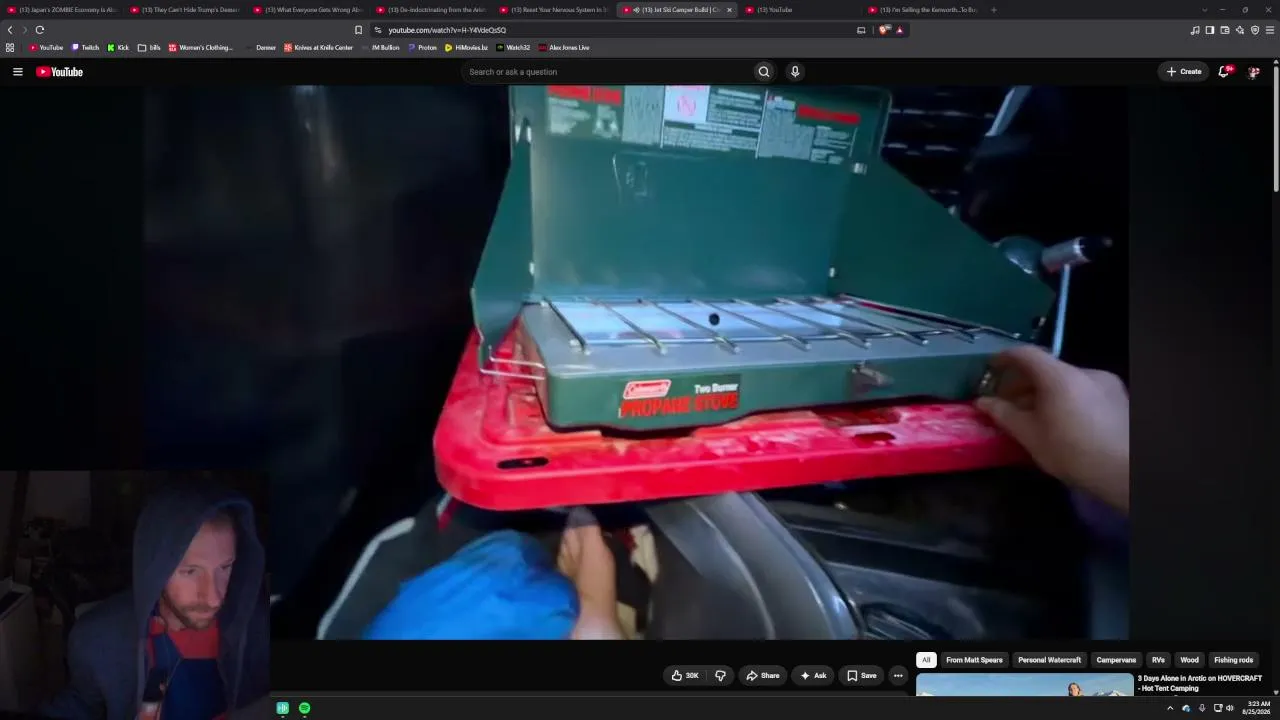Dislike the video with thumbs down
The image size is (1280, 720).
click(720, 676)
